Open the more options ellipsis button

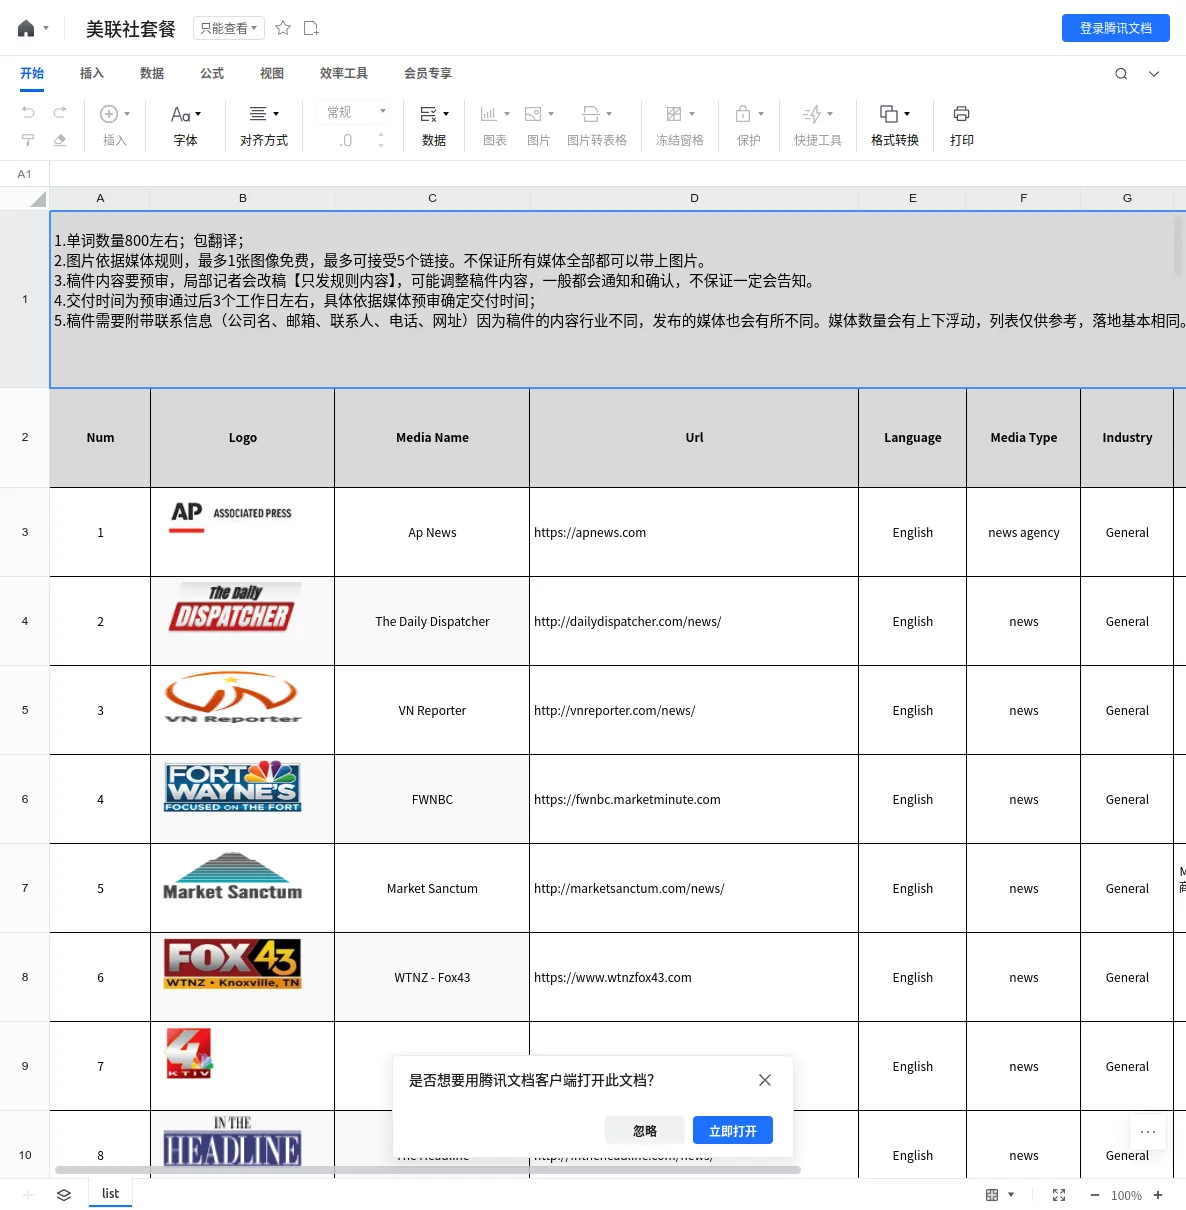coord(1148,1132)
